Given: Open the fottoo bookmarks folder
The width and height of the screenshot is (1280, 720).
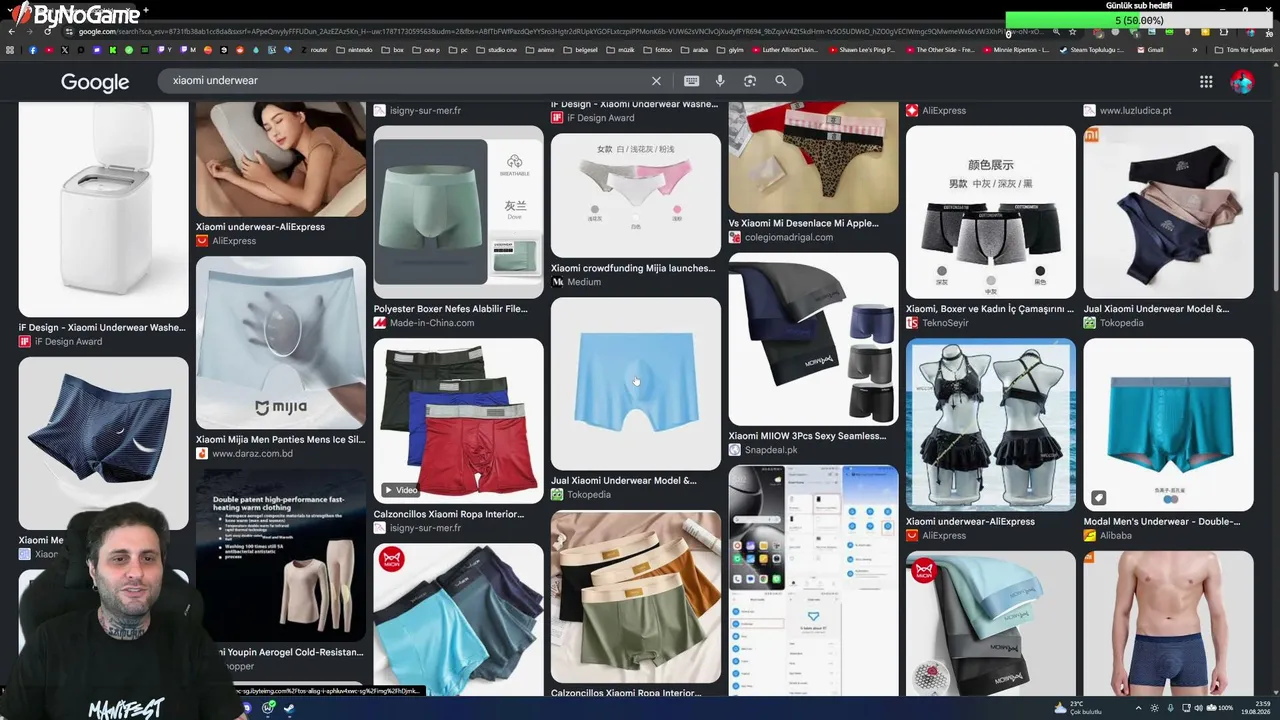Looking at the screenshot, I should coord(657,50).
